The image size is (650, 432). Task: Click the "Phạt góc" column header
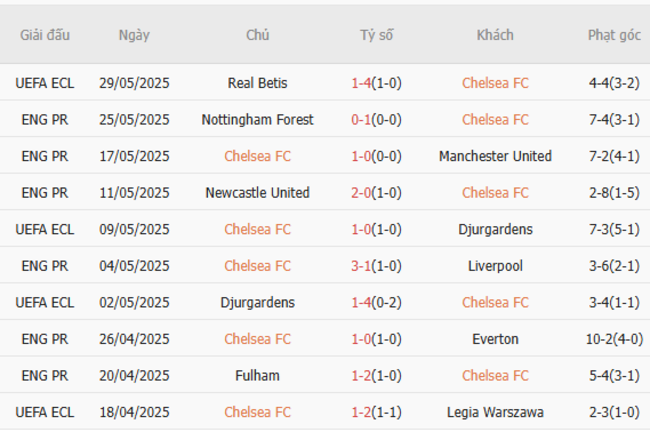pos(614,35)
